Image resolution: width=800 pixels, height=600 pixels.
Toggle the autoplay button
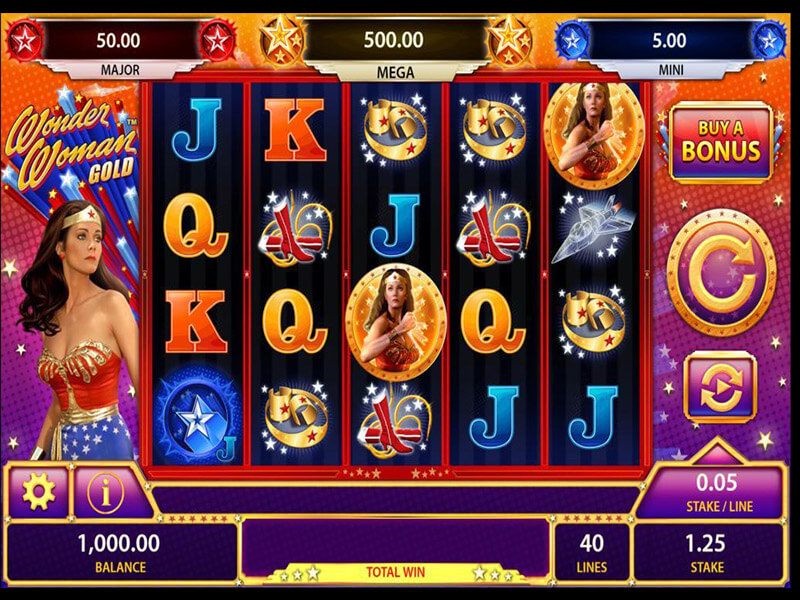(x=719, y=387)
